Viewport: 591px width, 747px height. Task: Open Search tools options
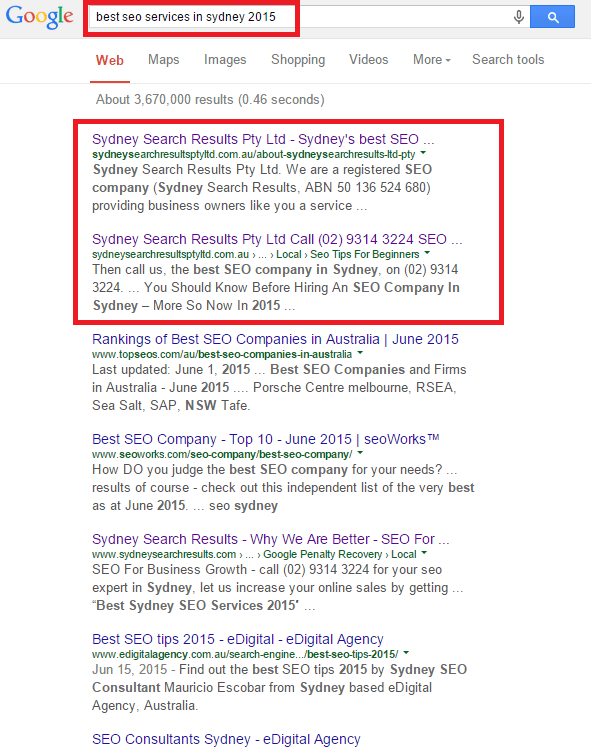tap(508, 60)
